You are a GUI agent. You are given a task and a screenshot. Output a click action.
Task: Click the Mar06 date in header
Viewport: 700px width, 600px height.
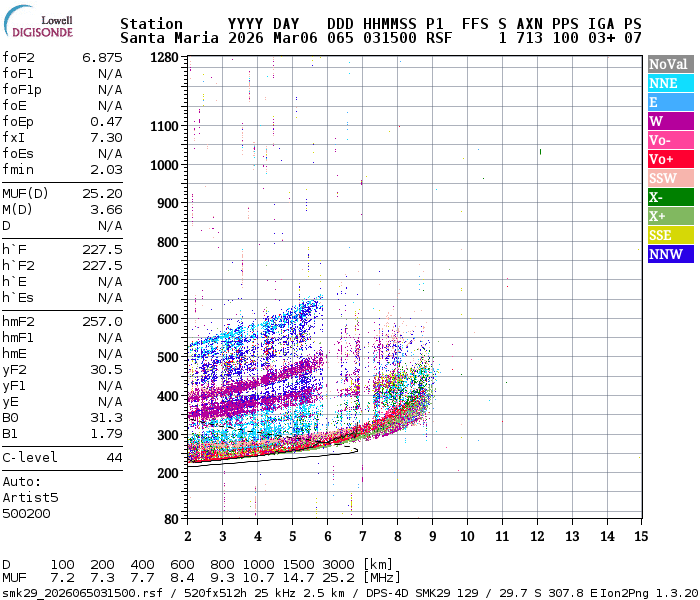[295, 38]
